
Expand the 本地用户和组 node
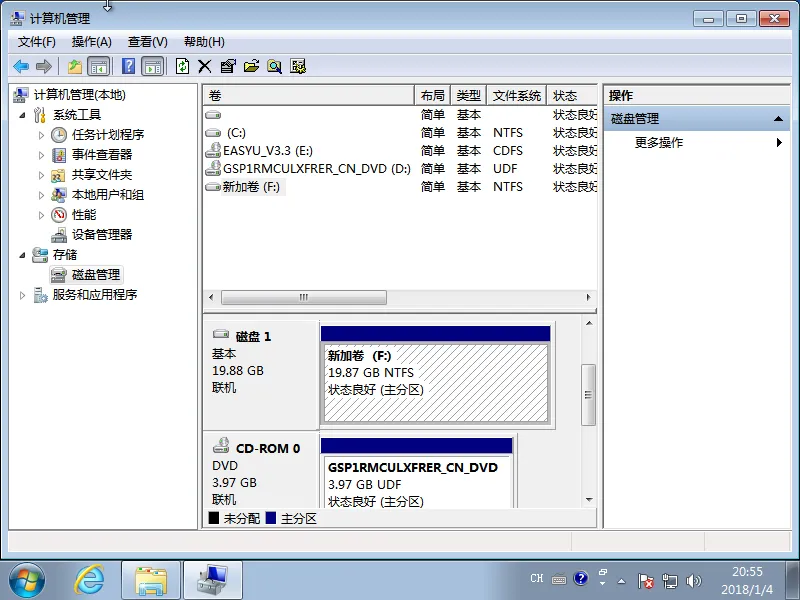click(41, 195)
